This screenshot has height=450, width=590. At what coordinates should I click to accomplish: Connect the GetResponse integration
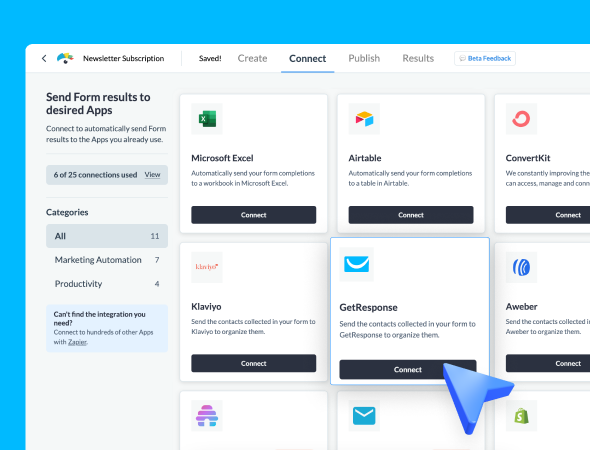(408, 369)
